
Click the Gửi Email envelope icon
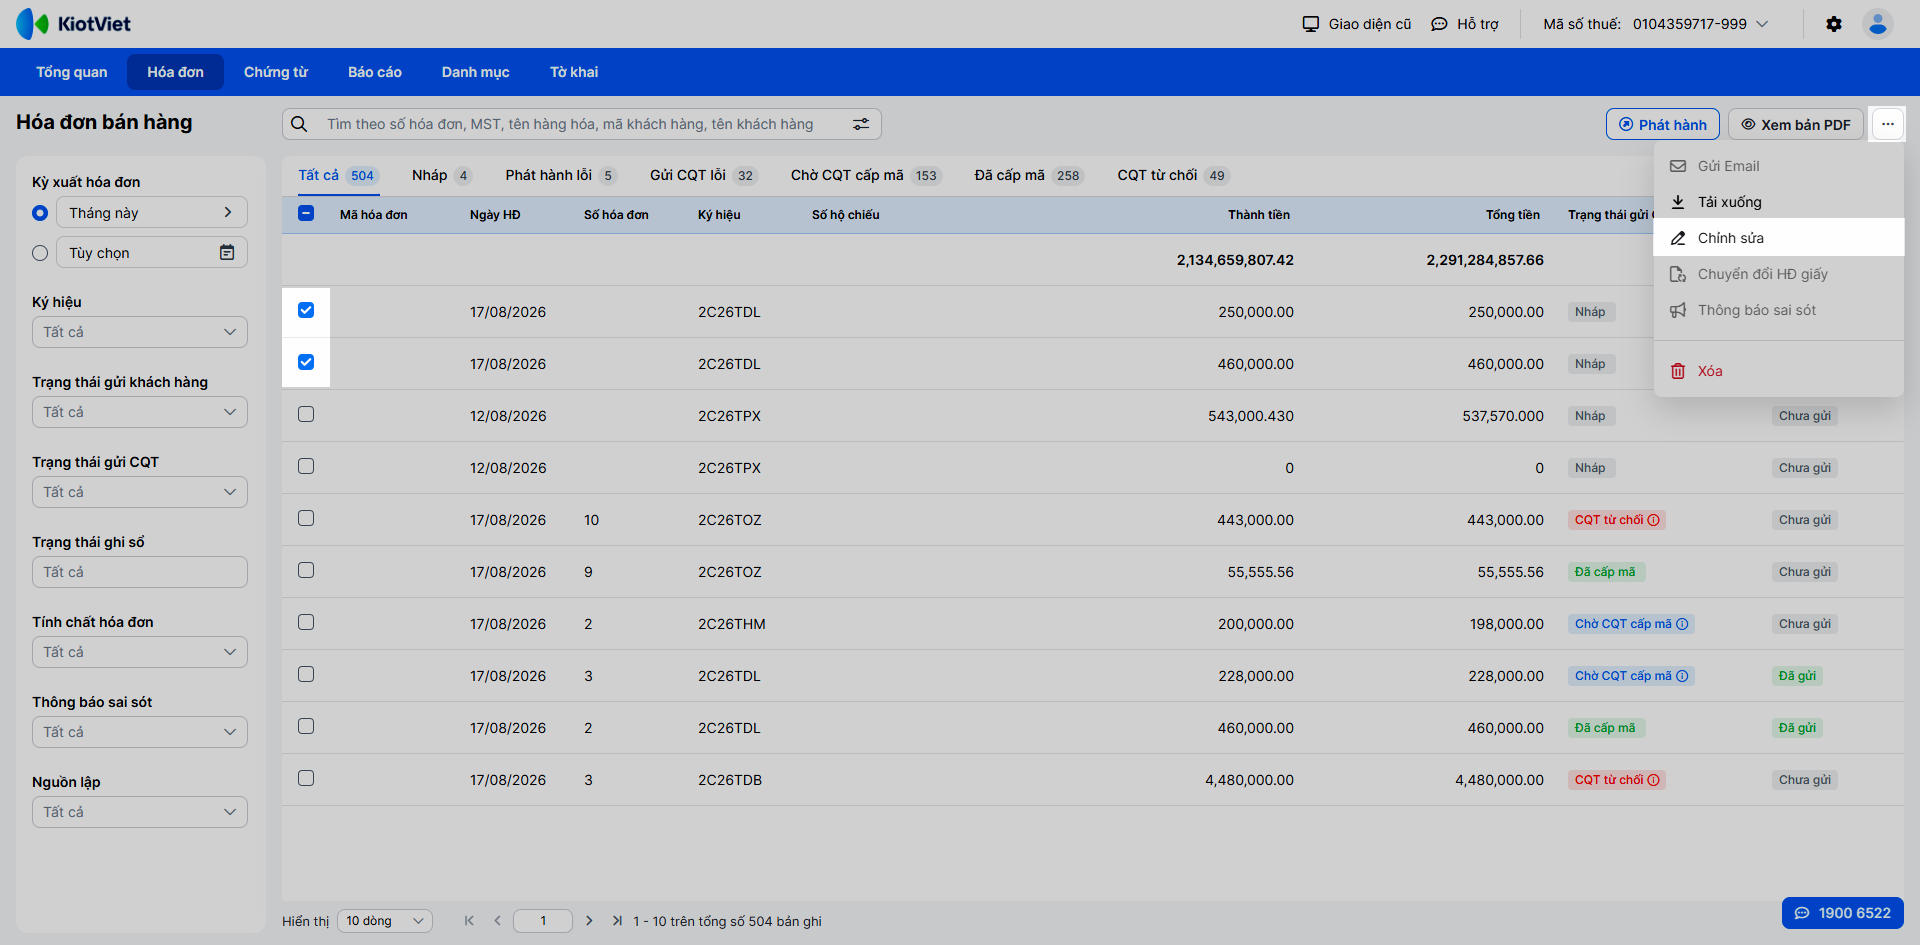1678,166
